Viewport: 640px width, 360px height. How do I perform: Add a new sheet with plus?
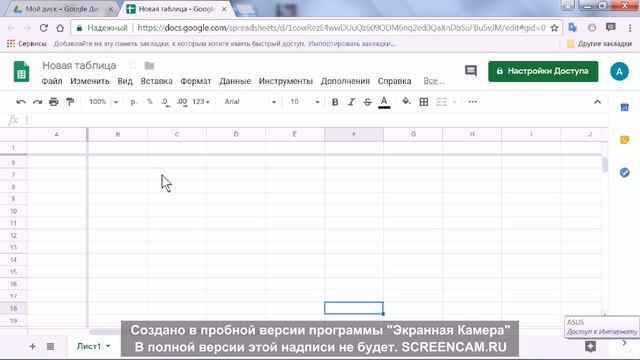click(32, 347)
